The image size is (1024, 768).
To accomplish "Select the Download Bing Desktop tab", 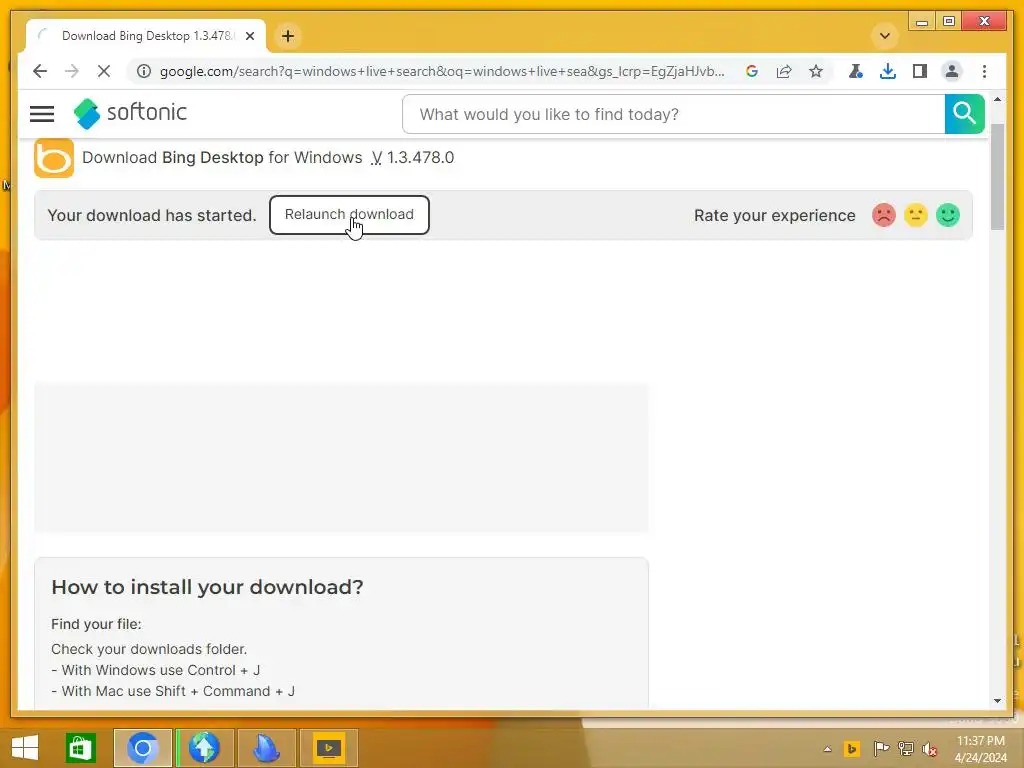I will [x=146, y=36].
